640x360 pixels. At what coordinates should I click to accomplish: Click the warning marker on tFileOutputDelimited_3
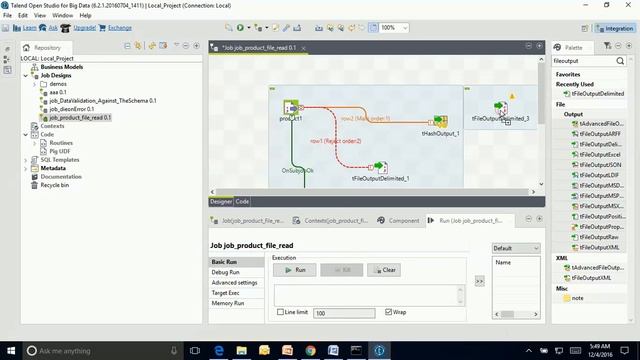512,97
